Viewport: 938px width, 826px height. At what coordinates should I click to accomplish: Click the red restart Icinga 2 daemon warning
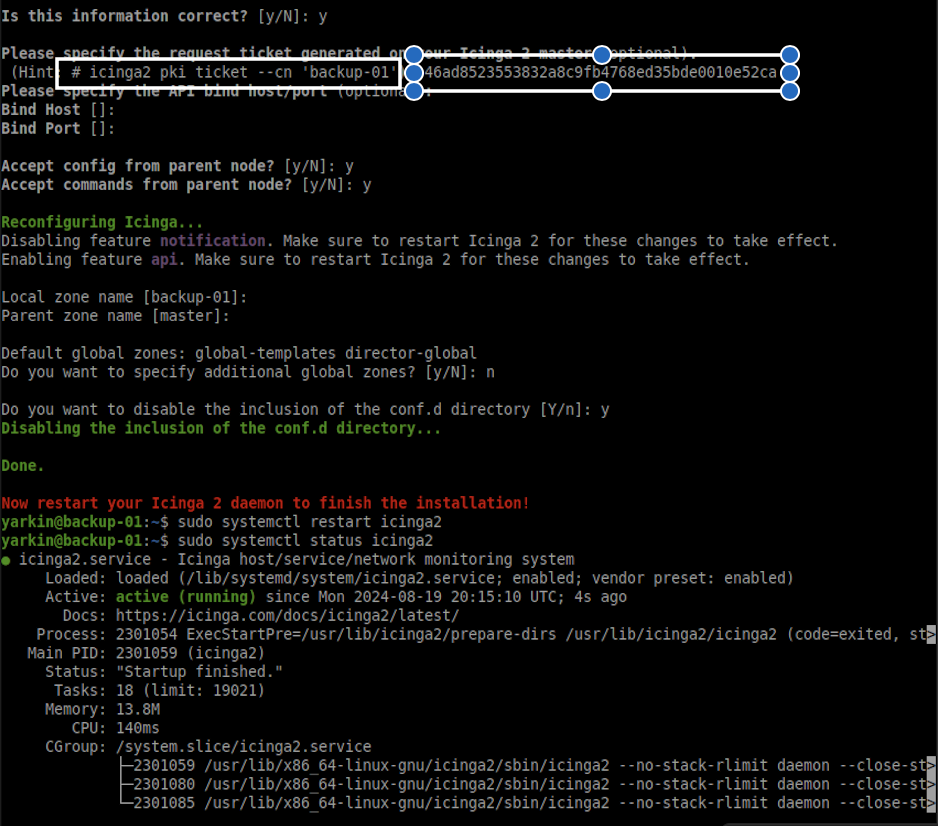pos(265,503)
